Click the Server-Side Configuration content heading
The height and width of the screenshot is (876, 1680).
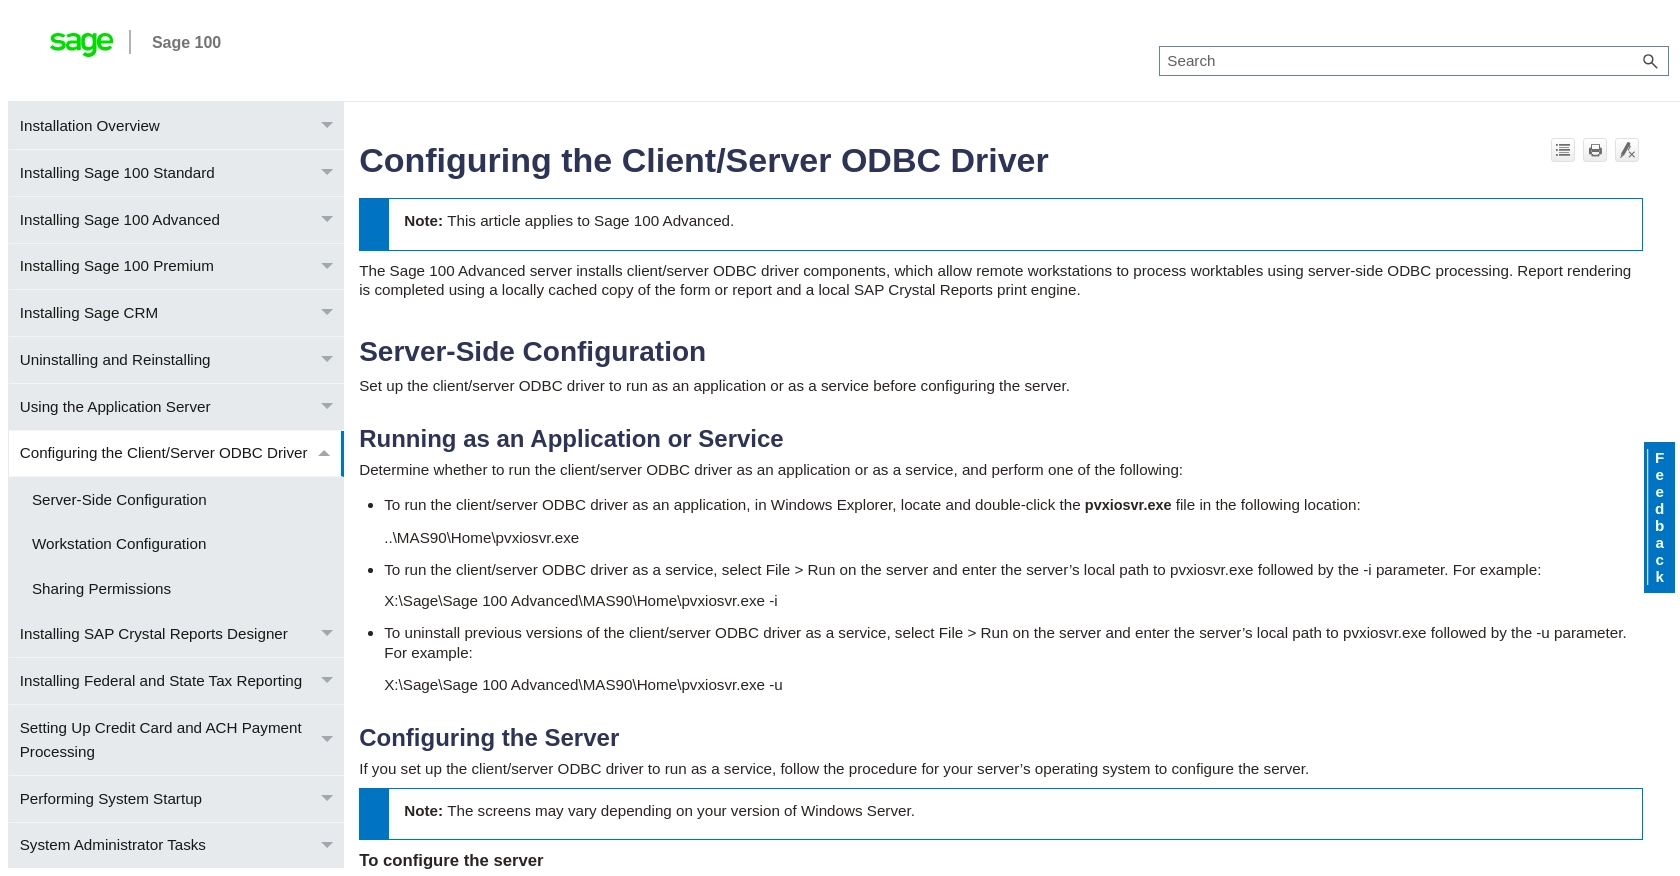pyautogui.click(x=532, y=352)
